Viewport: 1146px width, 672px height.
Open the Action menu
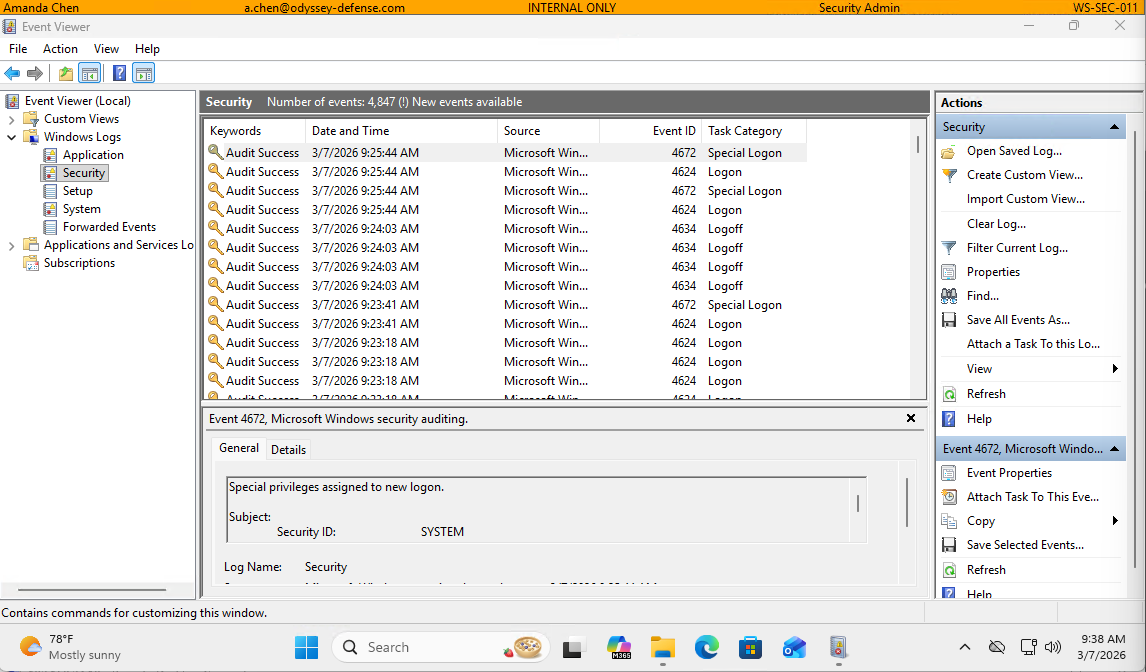tap(60, 48)
